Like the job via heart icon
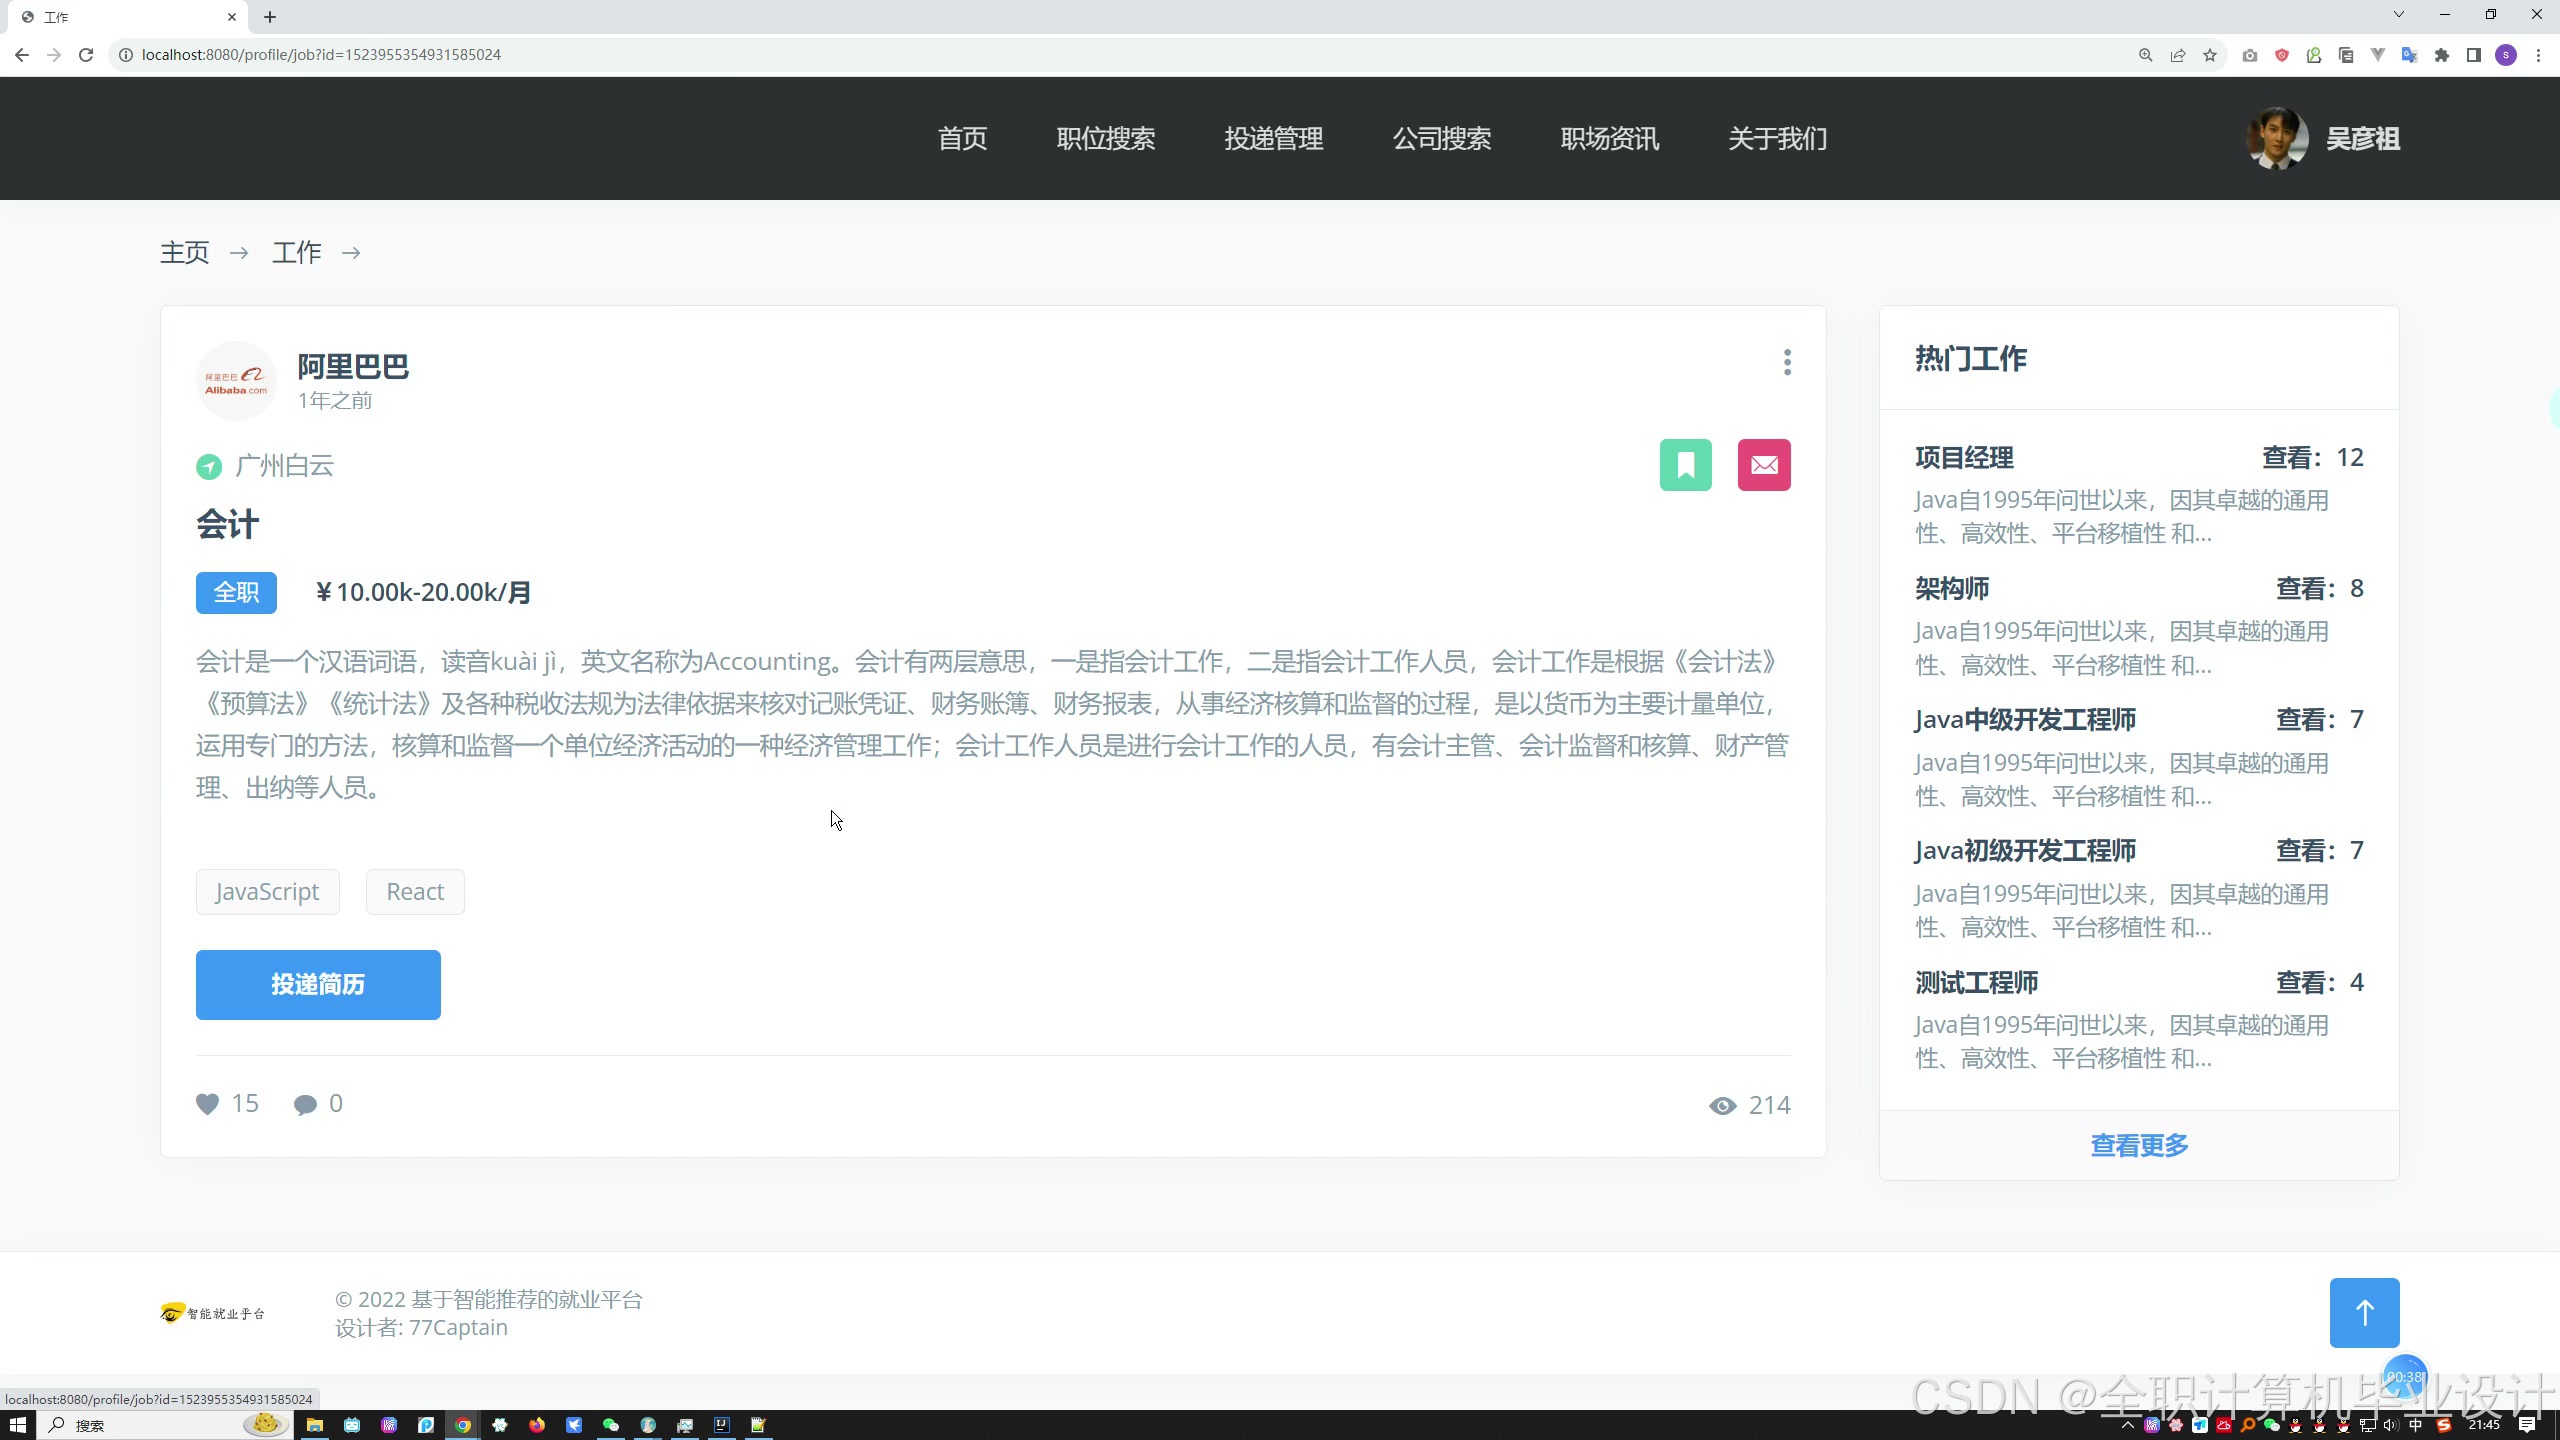 click(207, 1104)
